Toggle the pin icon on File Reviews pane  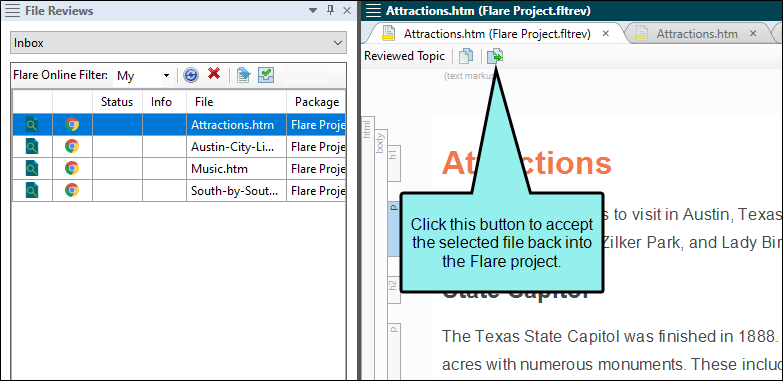(x=330, y=10)
